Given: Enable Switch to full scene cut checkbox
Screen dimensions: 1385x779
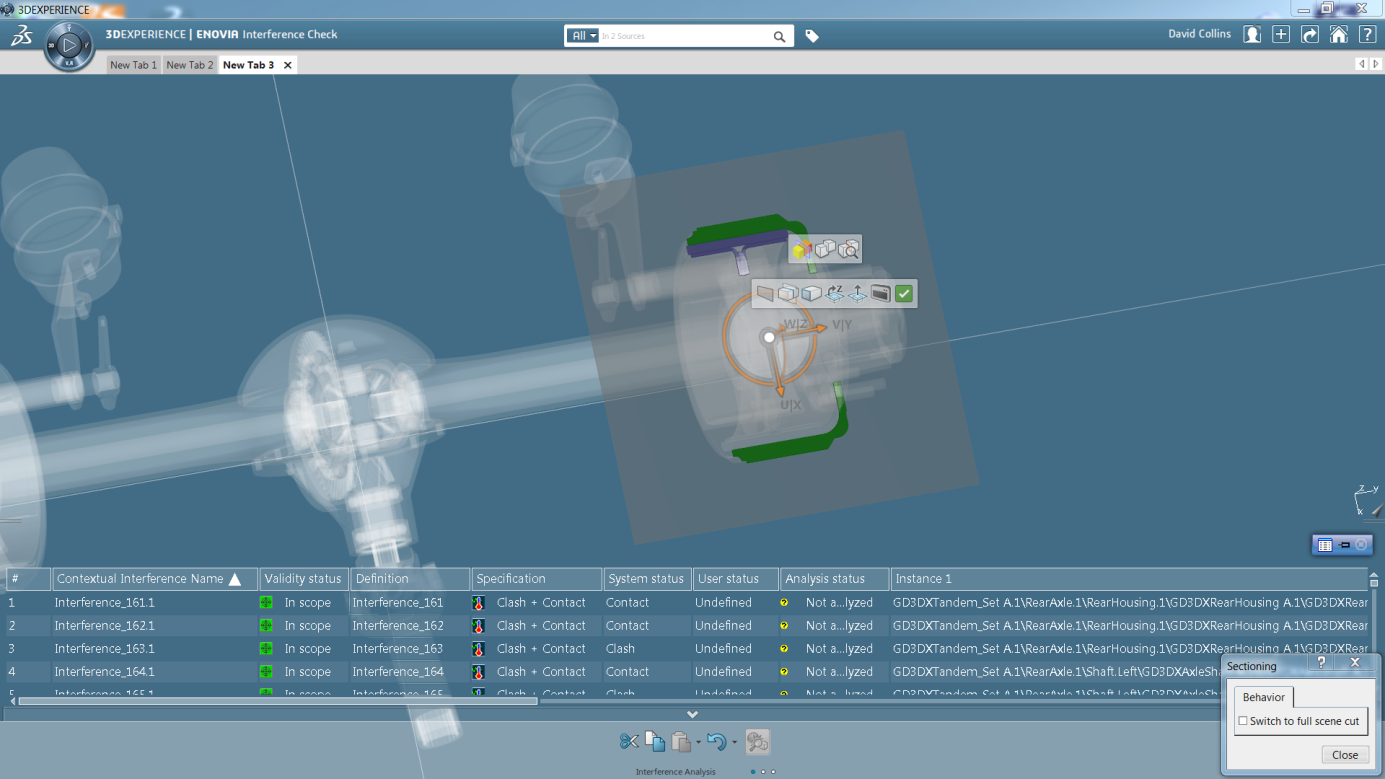Looking at the screenshot, I should point(1243,721).
